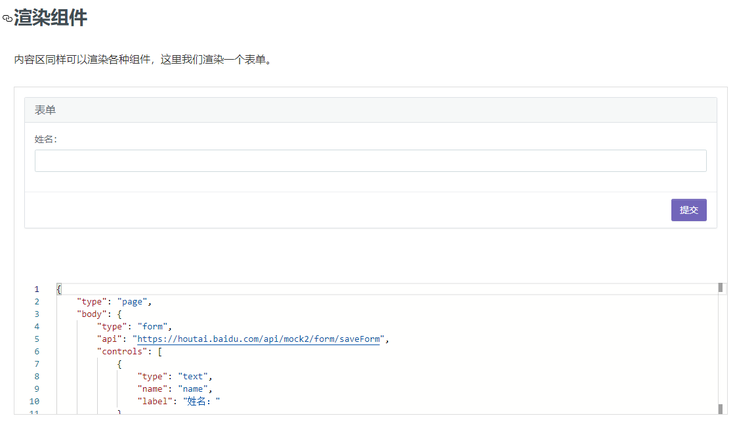This screenshot has height=439, width=756.
Task: Click line number 6 in editor gutter
Action: tap(36, 352)
